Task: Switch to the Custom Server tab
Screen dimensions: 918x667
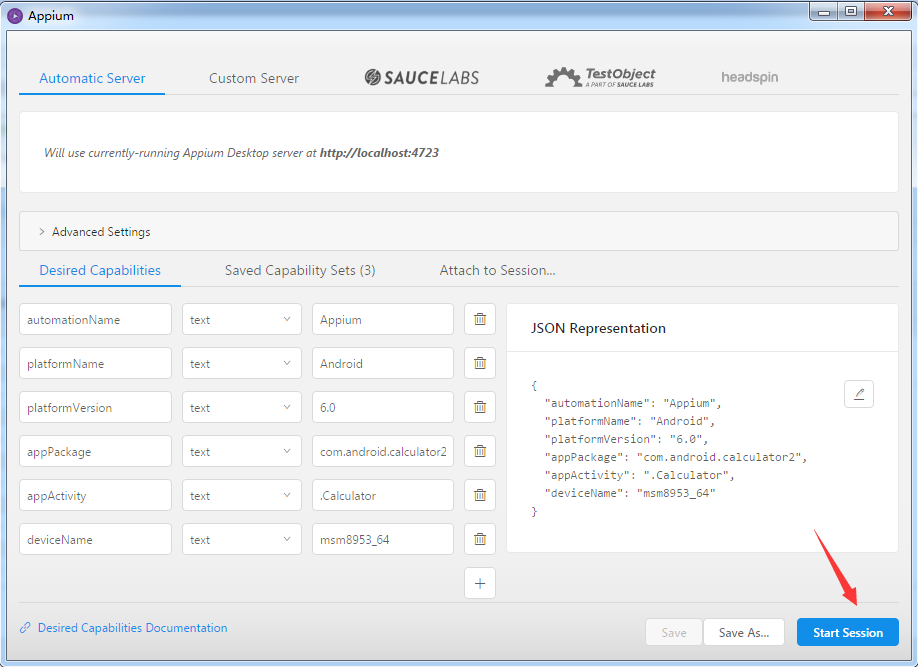Action: coord(254,78)
